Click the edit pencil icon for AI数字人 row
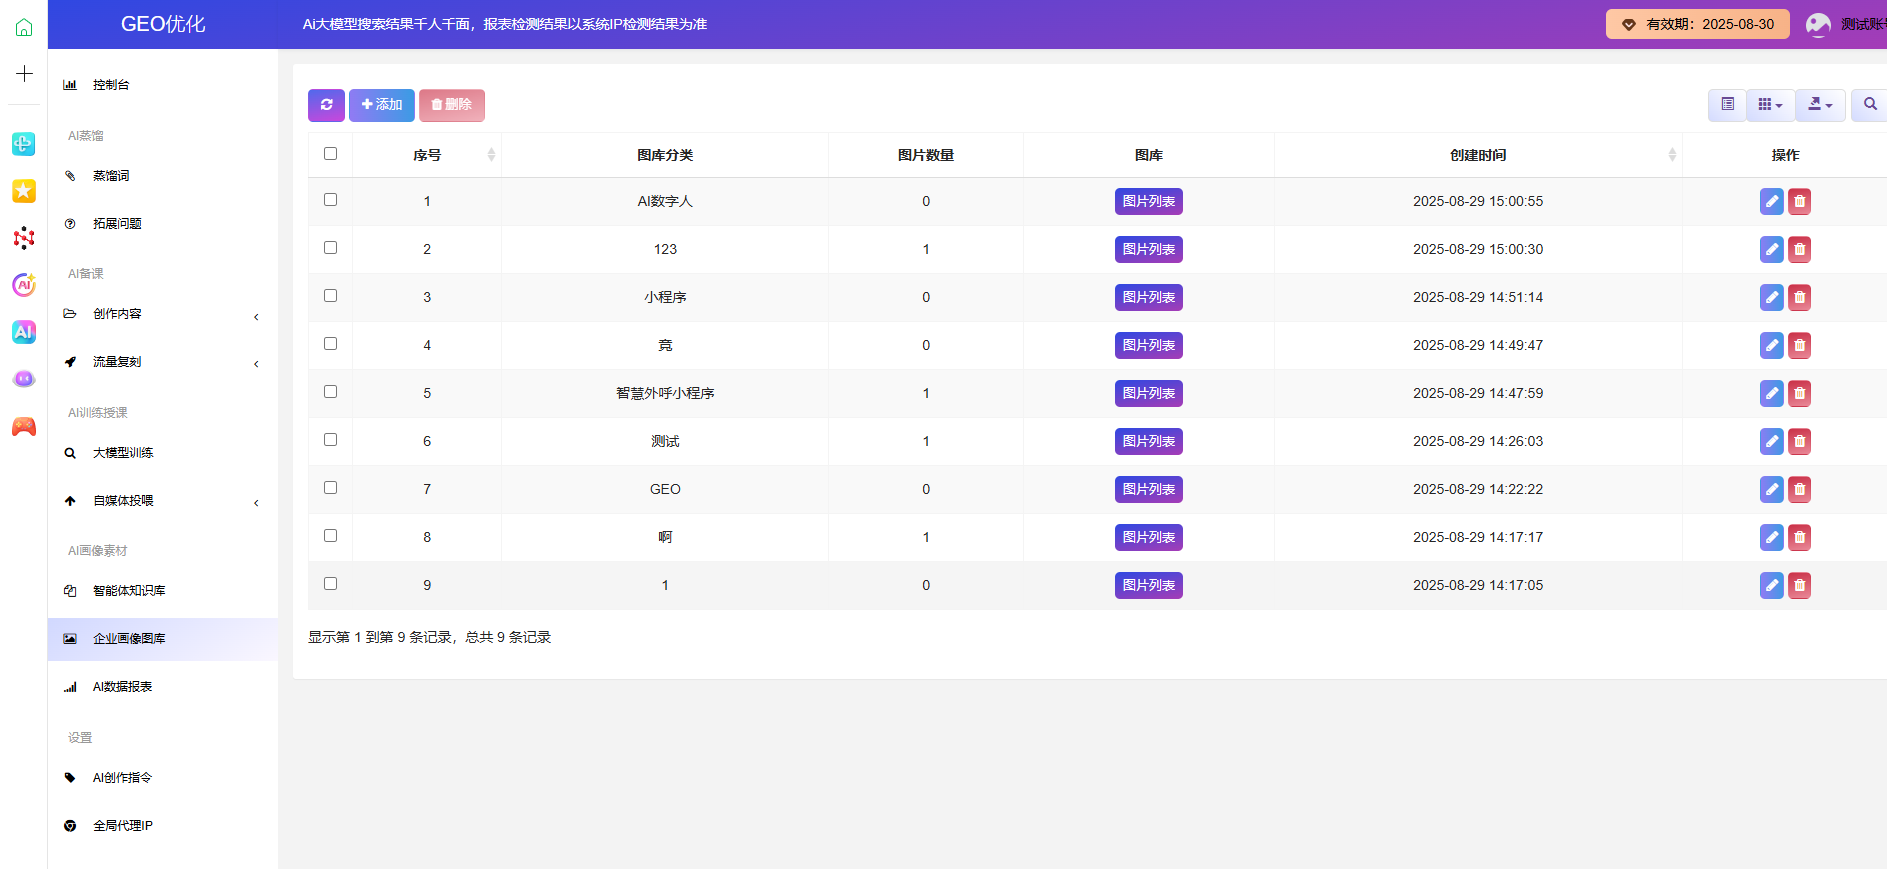 (x=1771, y=202)
